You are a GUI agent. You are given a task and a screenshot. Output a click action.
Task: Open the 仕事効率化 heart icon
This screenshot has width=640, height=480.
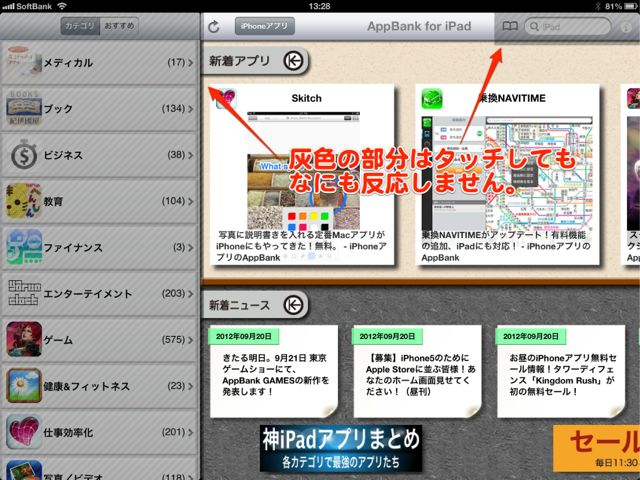tap(24, 431)
